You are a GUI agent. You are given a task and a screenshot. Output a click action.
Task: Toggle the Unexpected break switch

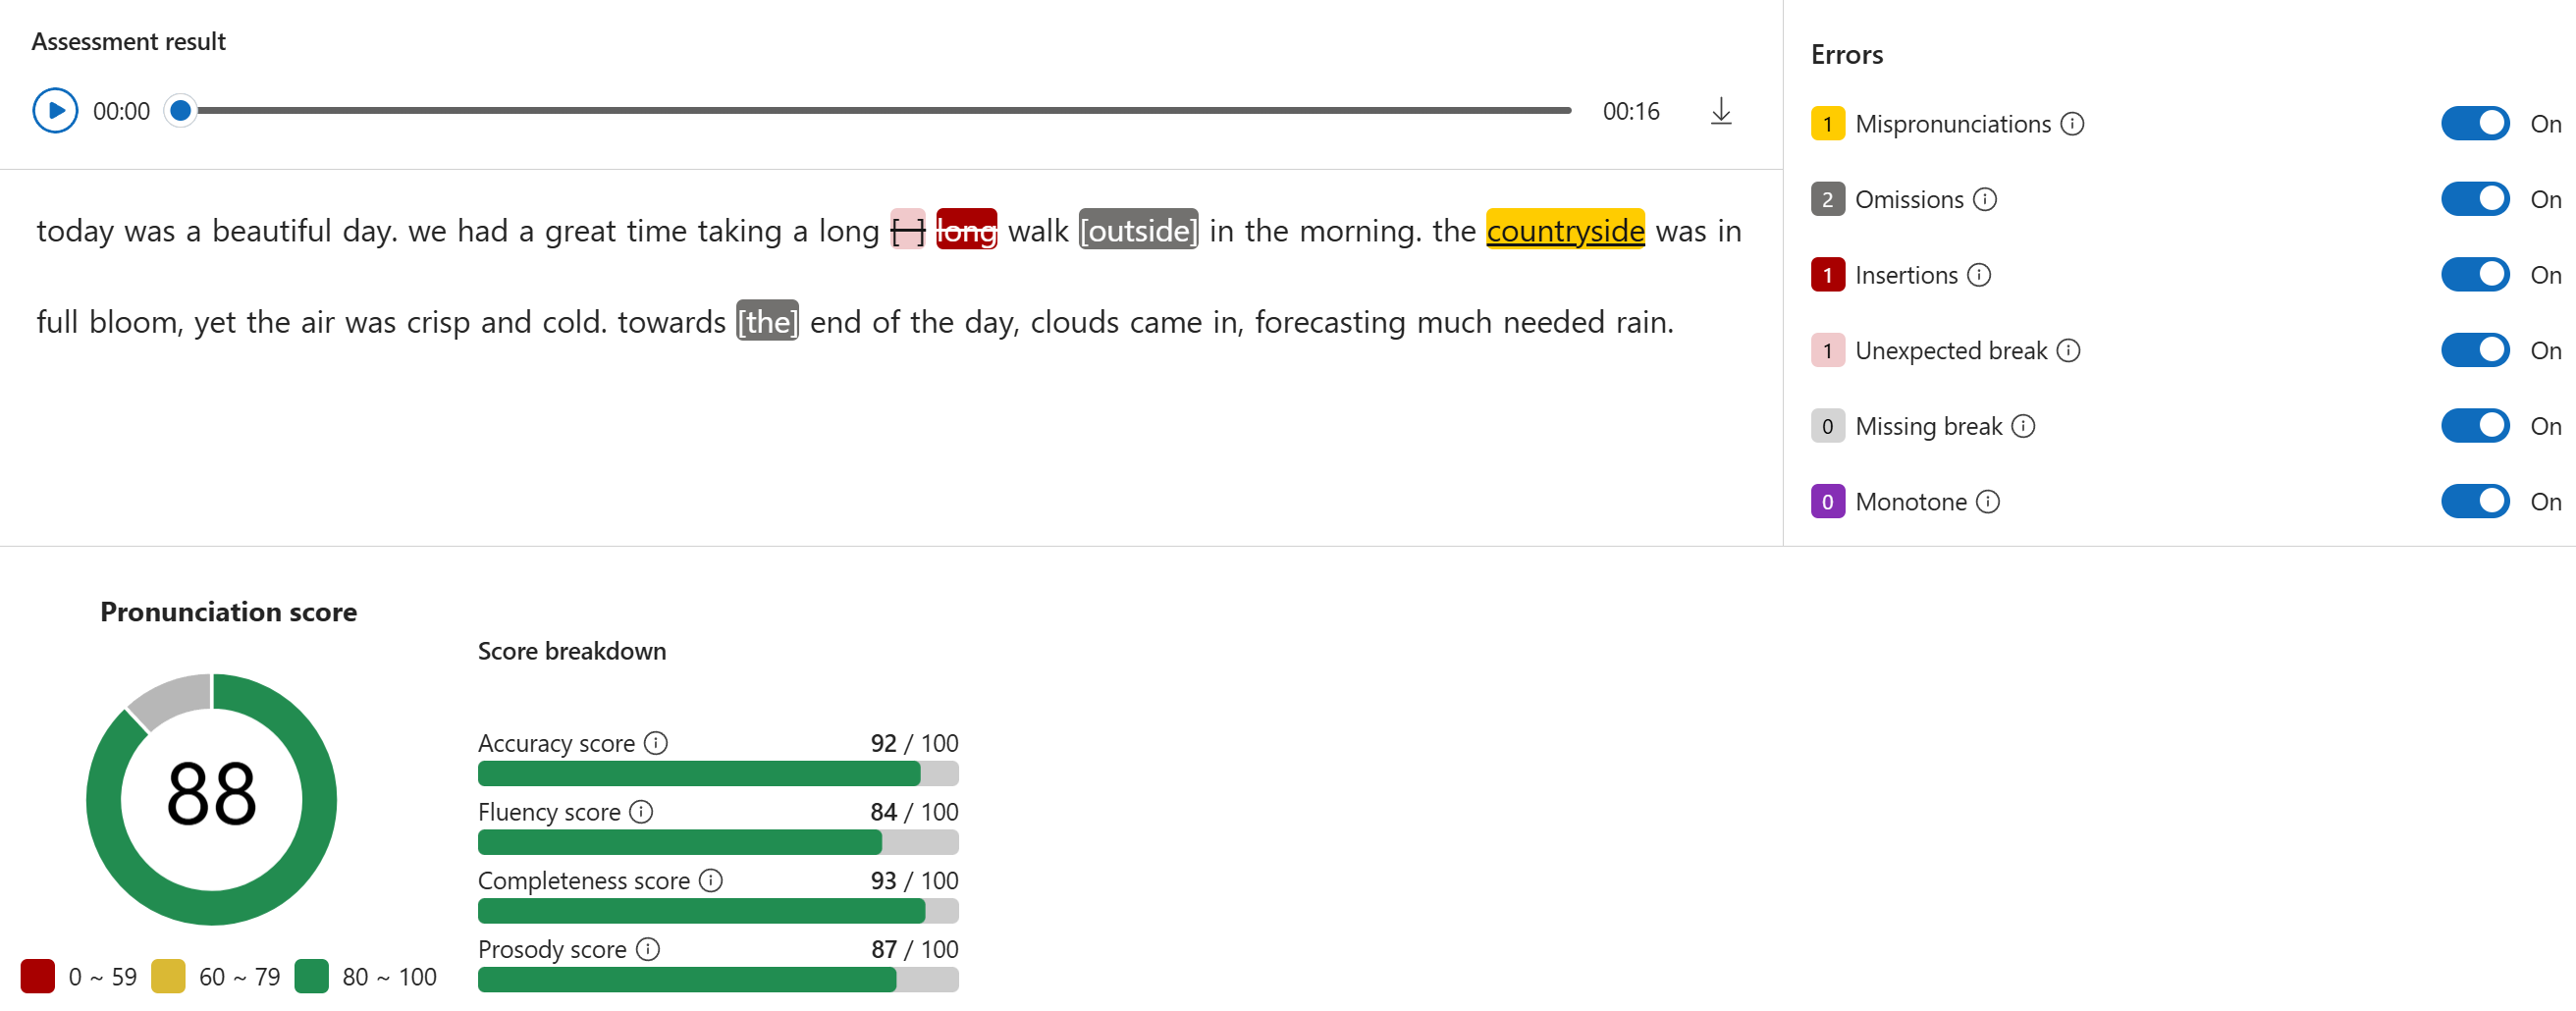[x=2474, y=351]
